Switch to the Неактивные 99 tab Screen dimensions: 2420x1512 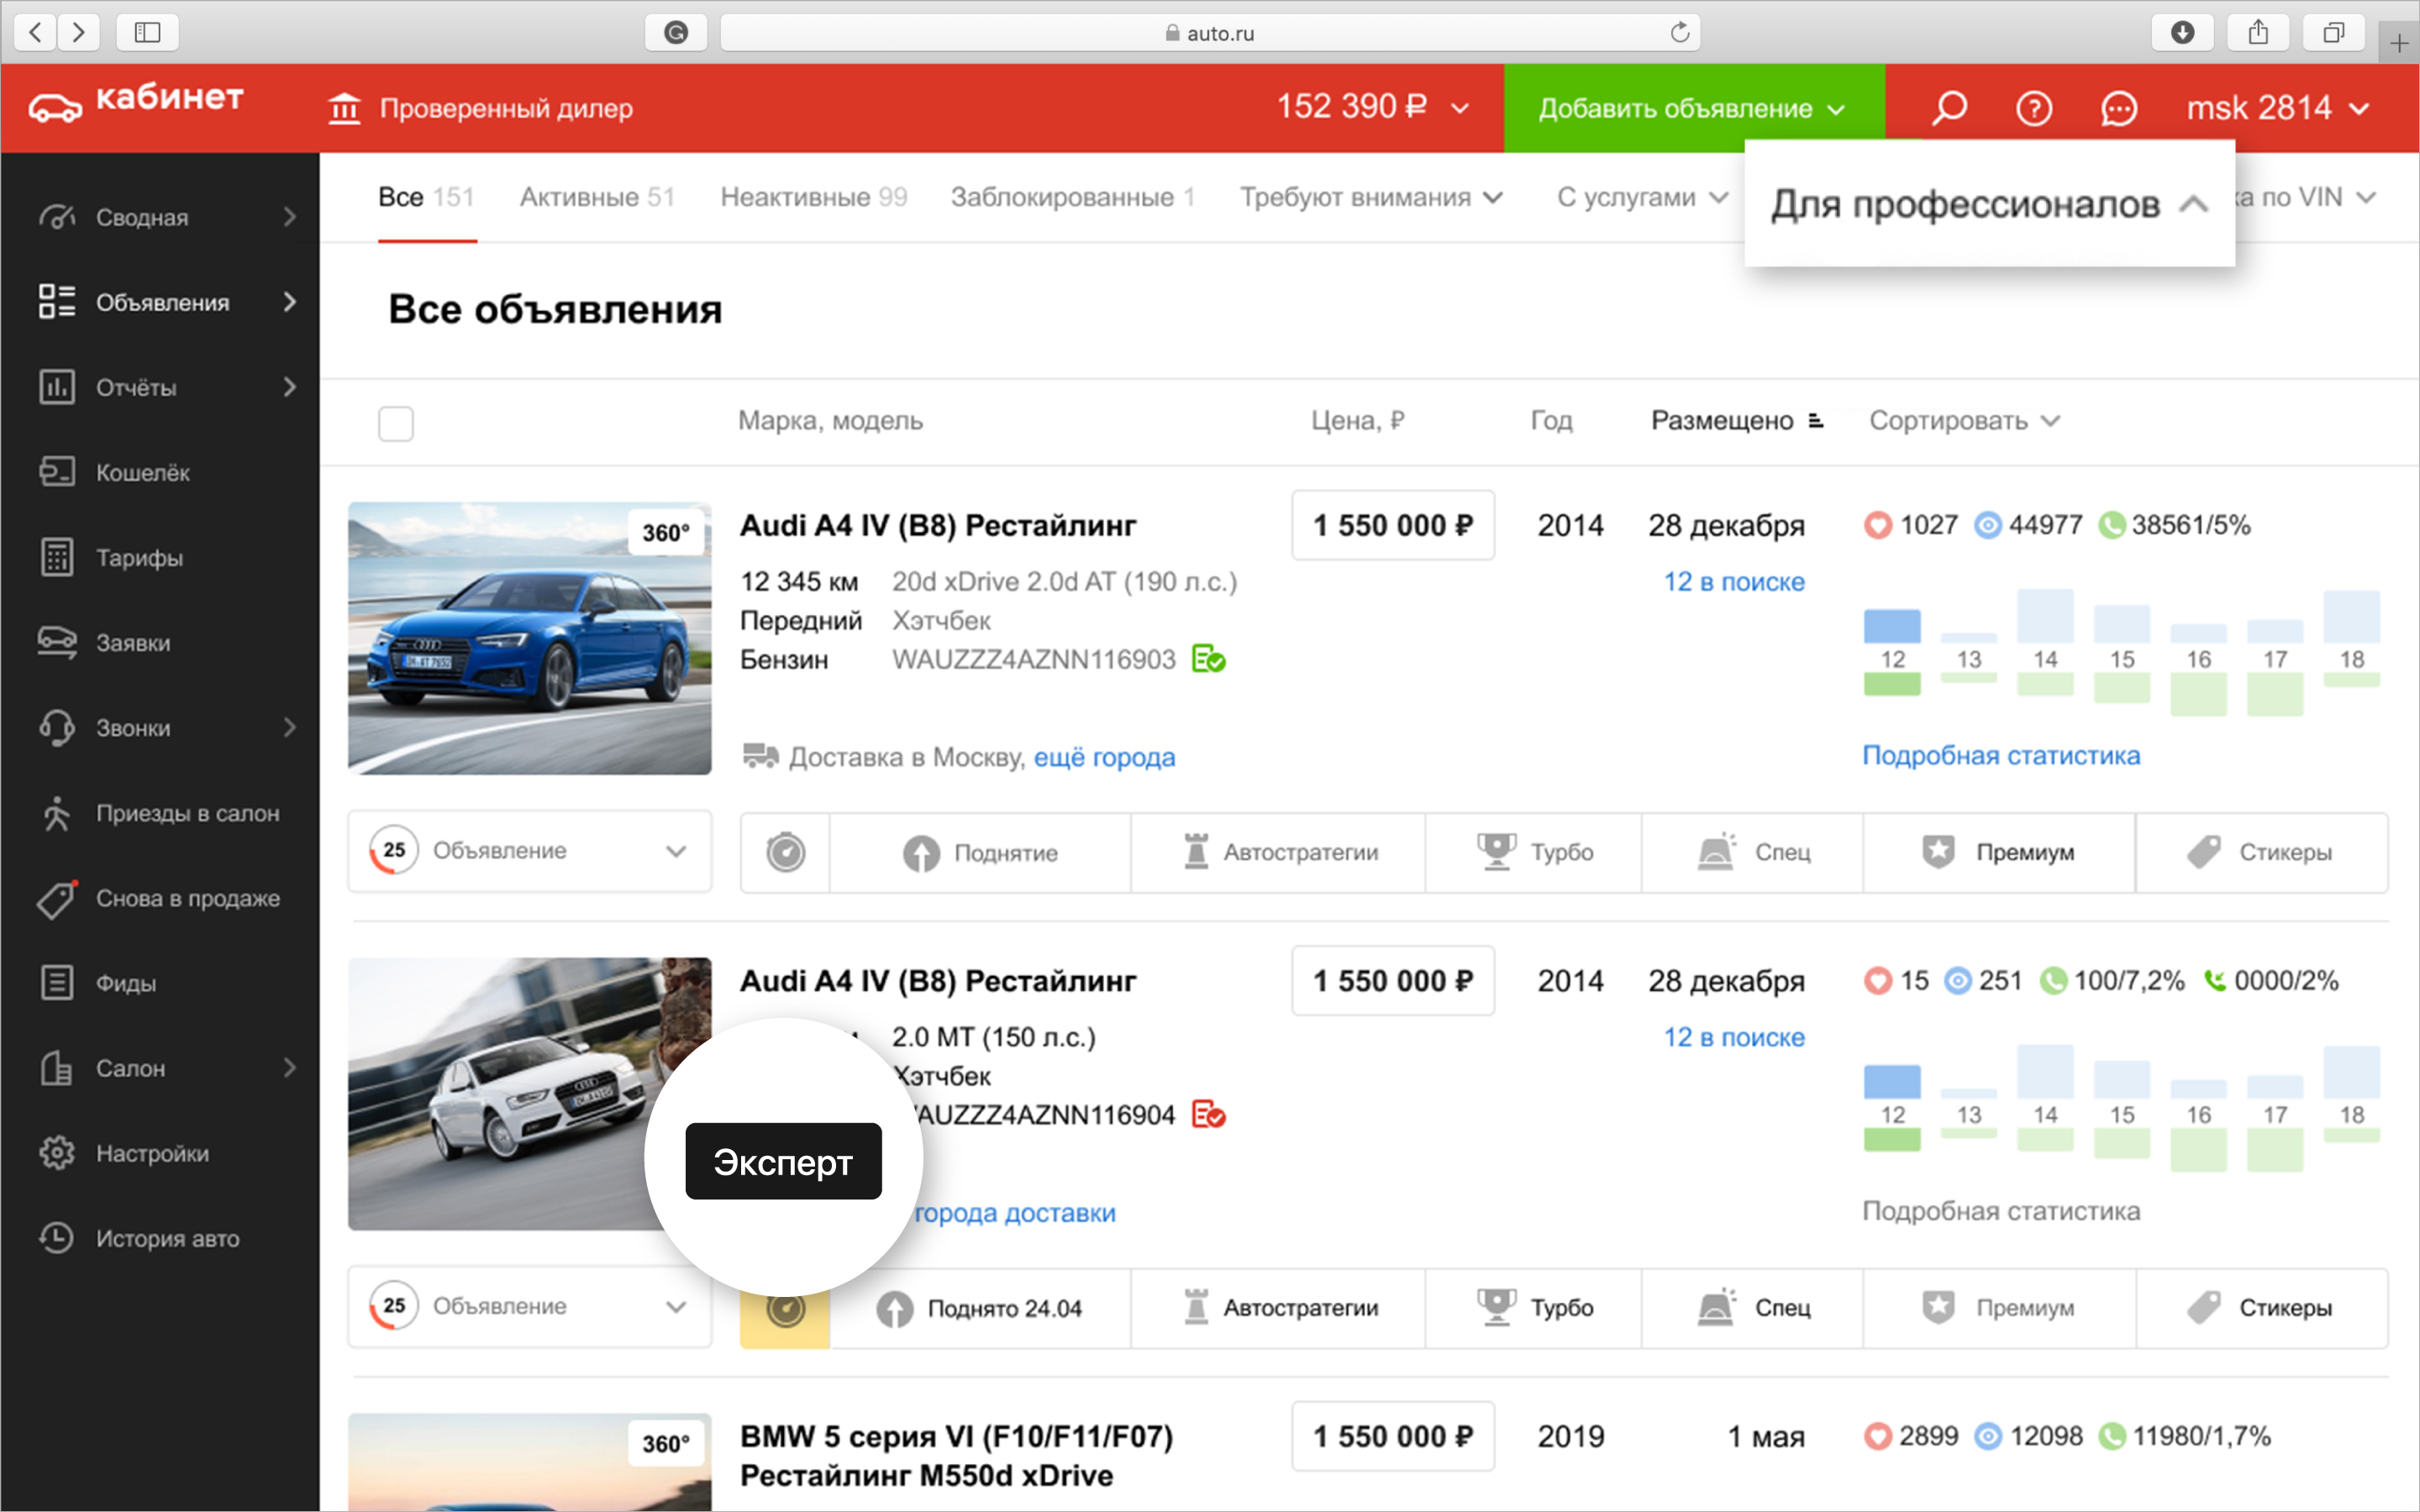point(813,197)
